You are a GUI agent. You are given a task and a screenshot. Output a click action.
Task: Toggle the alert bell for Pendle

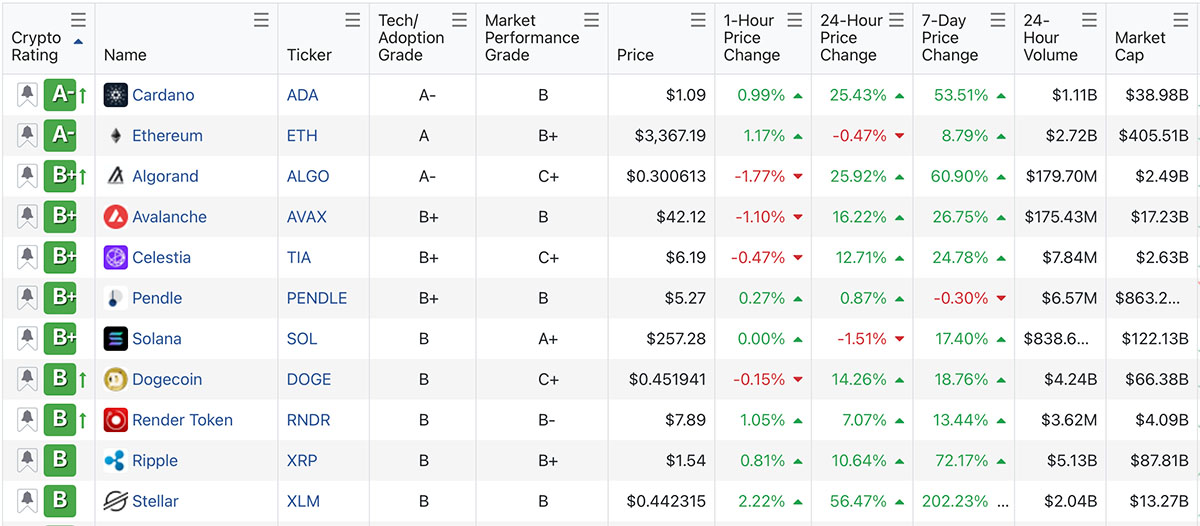tap(27, 298)
